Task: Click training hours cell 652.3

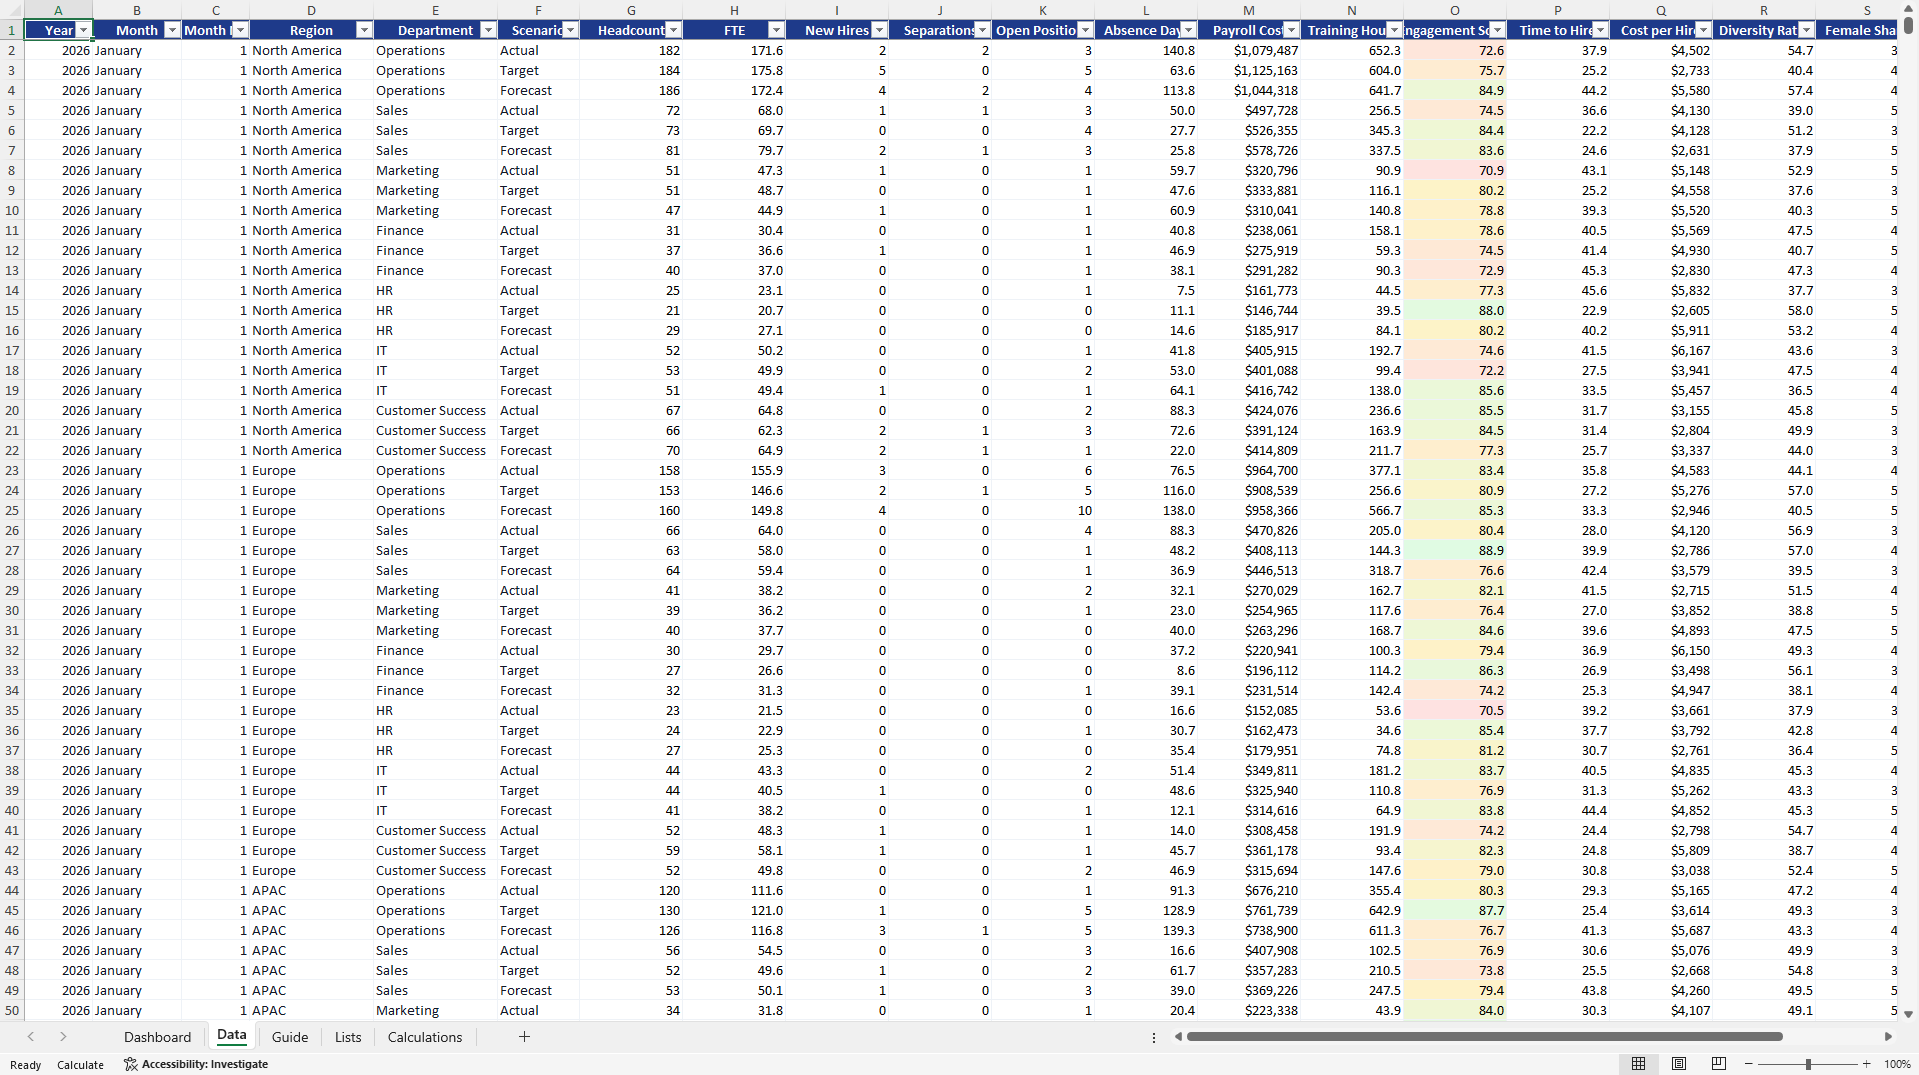Action: [1352, 50]
